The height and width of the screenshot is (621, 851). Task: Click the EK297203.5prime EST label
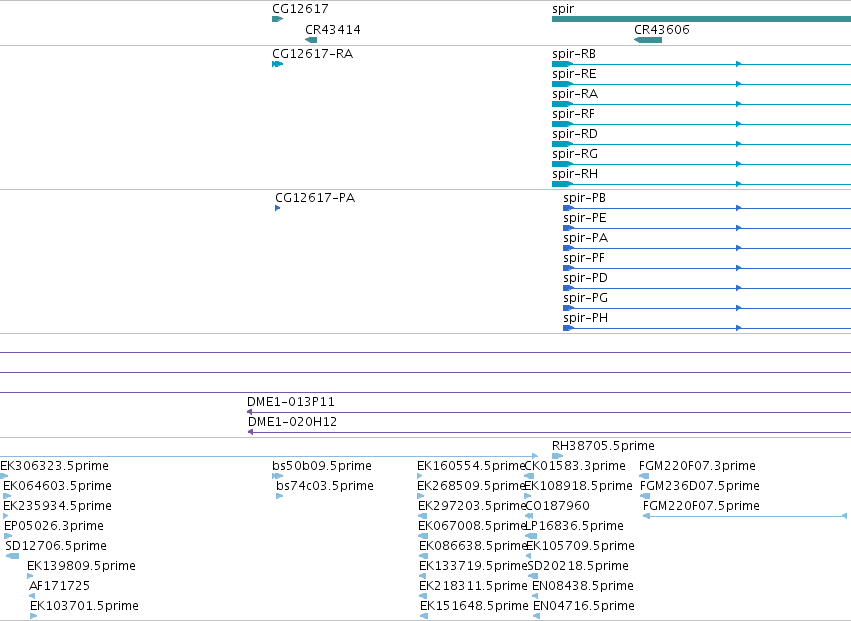coord(472,506)
